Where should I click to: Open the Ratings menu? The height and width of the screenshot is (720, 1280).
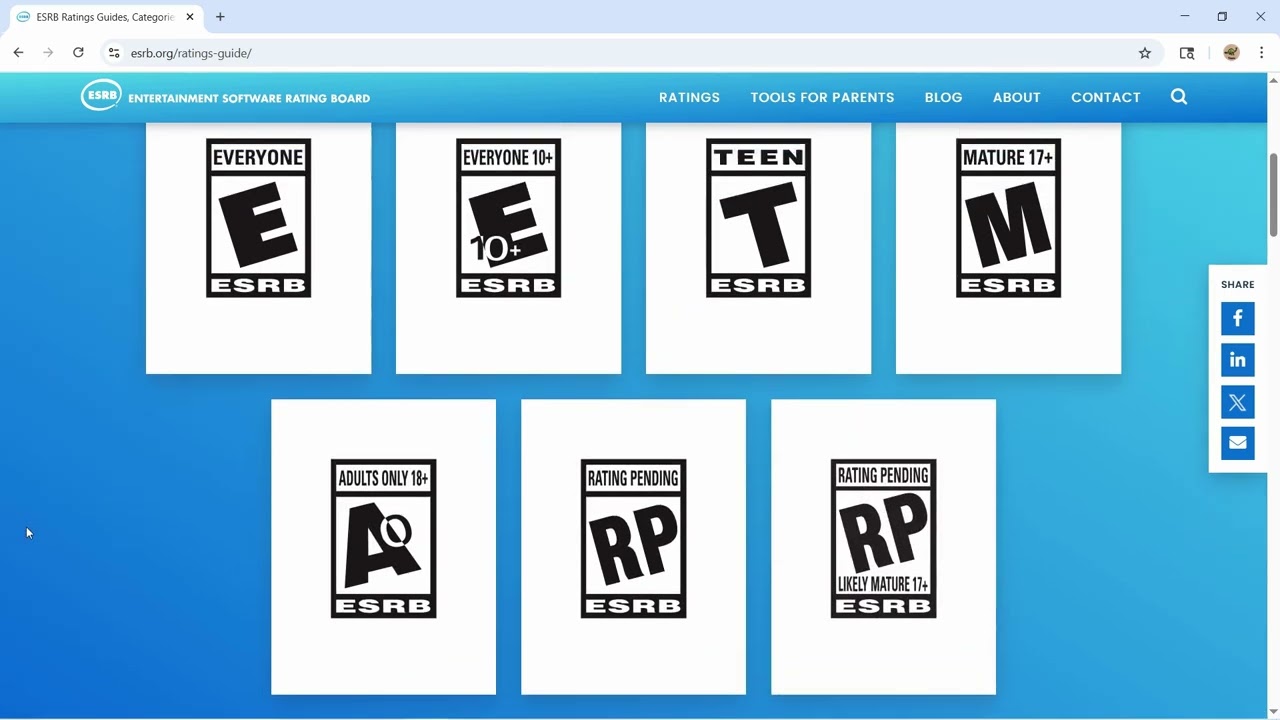point(689,97)
